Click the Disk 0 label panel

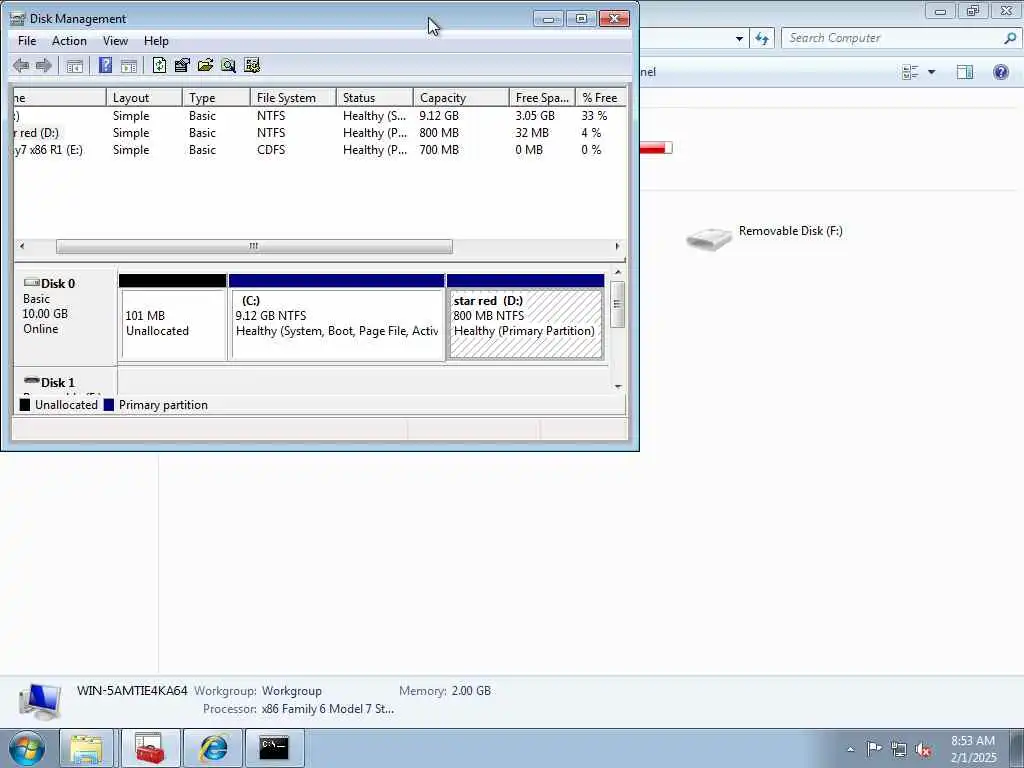(x=65, y=317)
